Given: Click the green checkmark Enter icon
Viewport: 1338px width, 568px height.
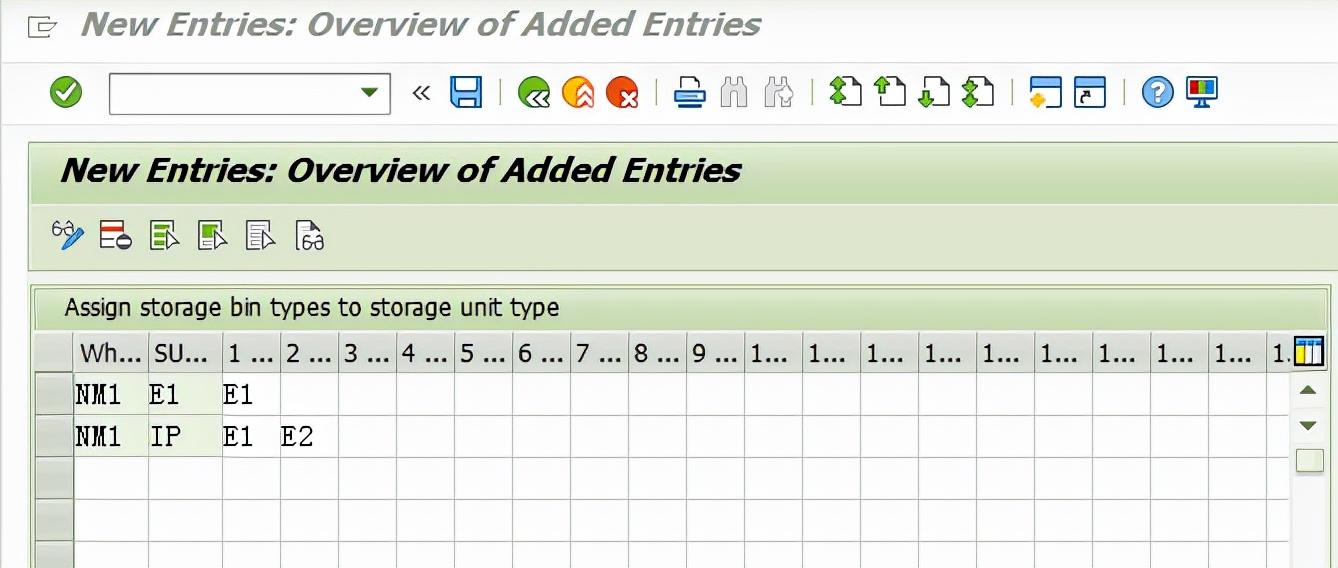Looking at the screenshot, I should (66, 93).
